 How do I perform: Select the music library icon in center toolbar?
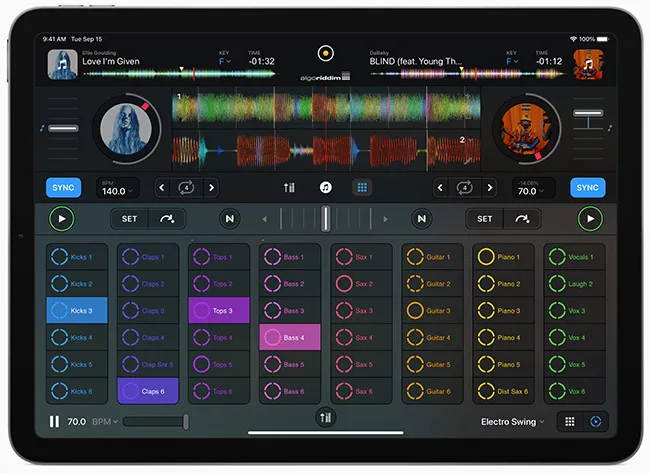[326, 188]
